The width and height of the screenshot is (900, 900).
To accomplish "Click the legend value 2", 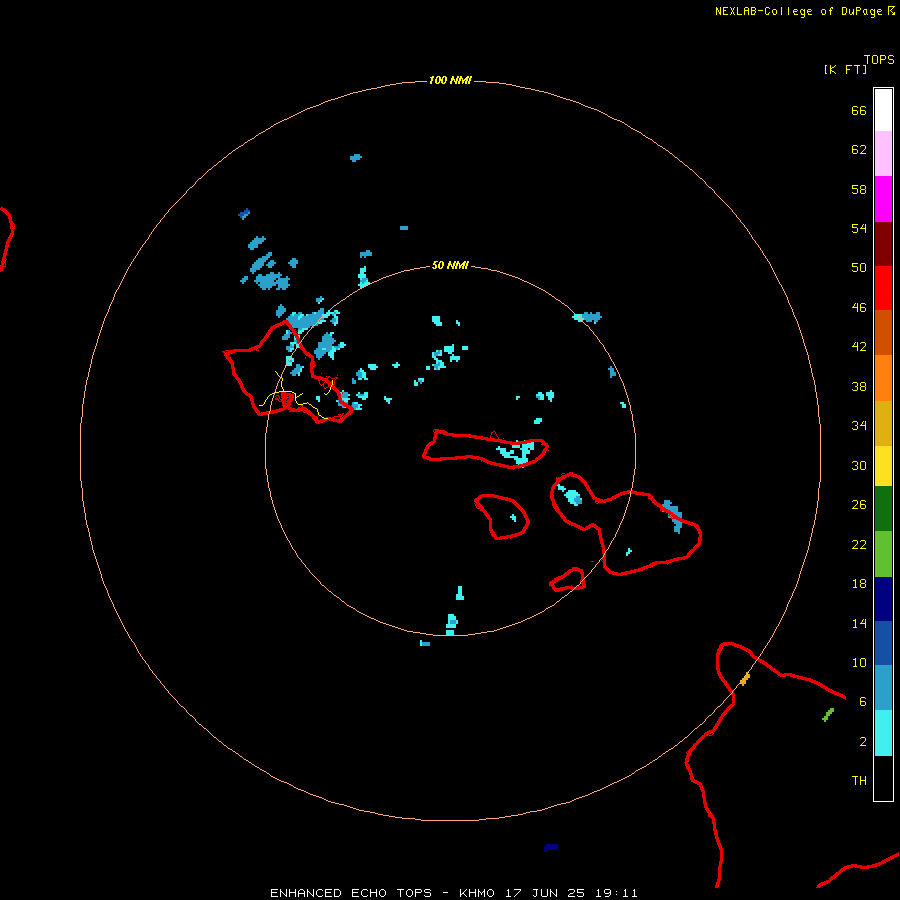I will point(863,742).
